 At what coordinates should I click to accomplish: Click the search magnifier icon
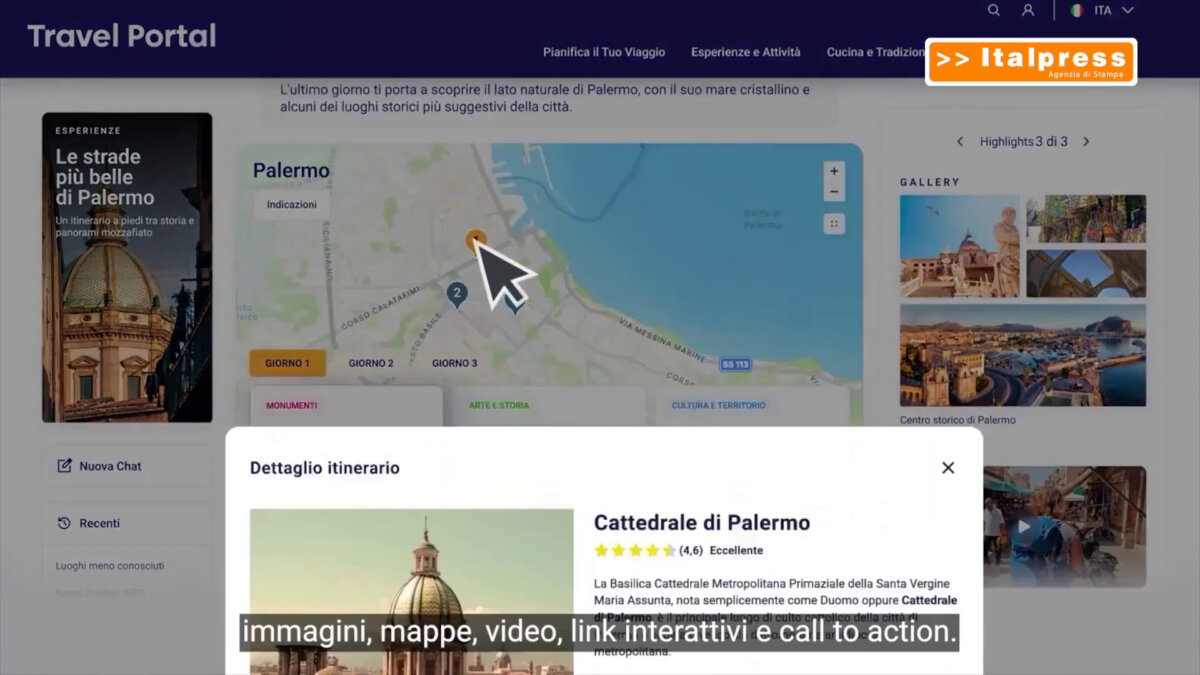tap(993, 10)
